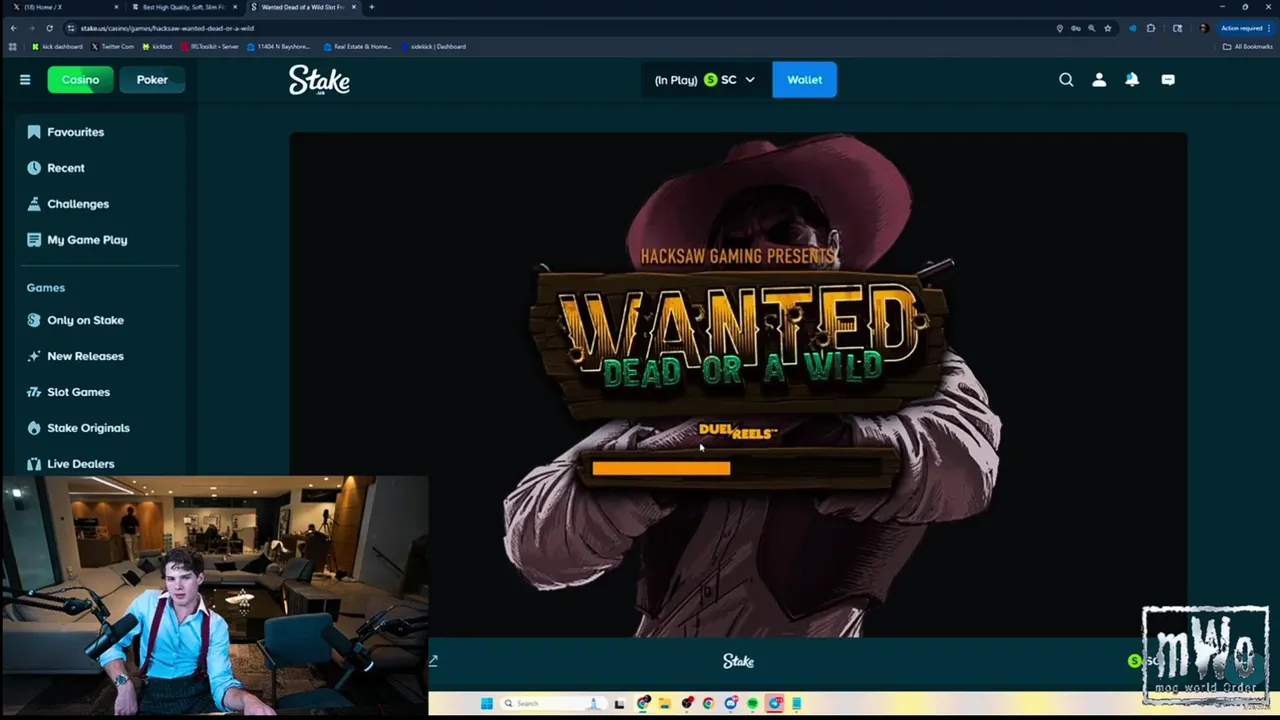This screenshot has height=720, width=1280.
Task: Expand the SC currency balance dropdown
Action: pos(705,80)
